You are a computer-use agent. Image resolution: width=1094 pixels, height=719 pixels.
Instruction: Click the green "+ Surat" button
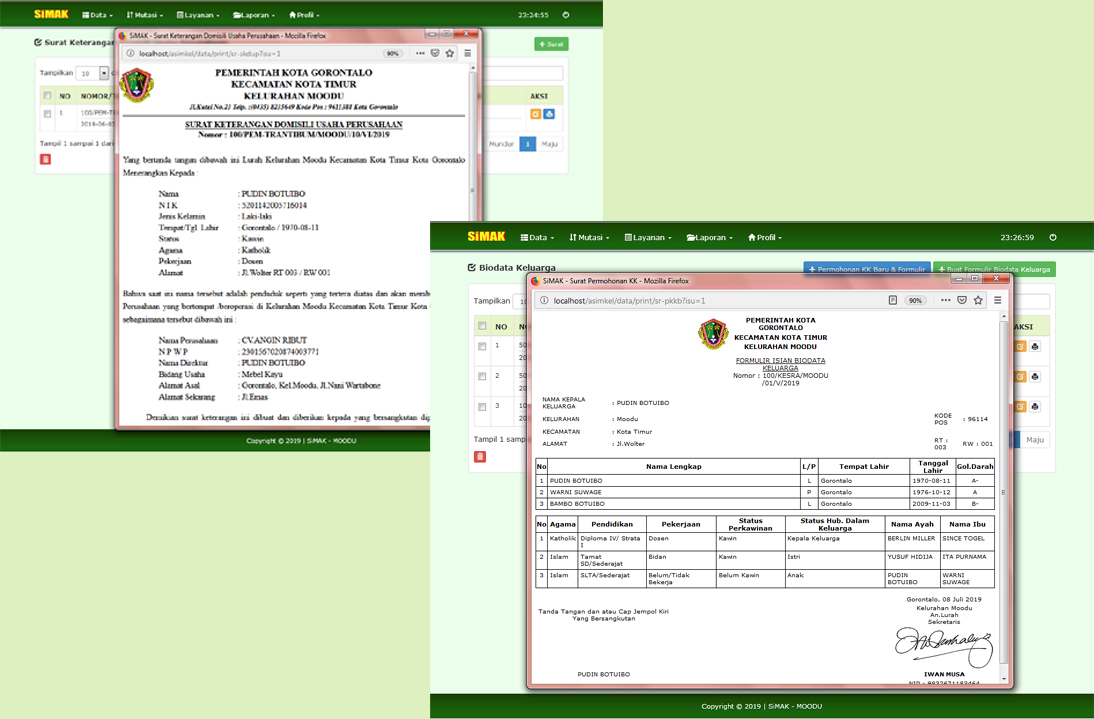click(x=551, y=44)
